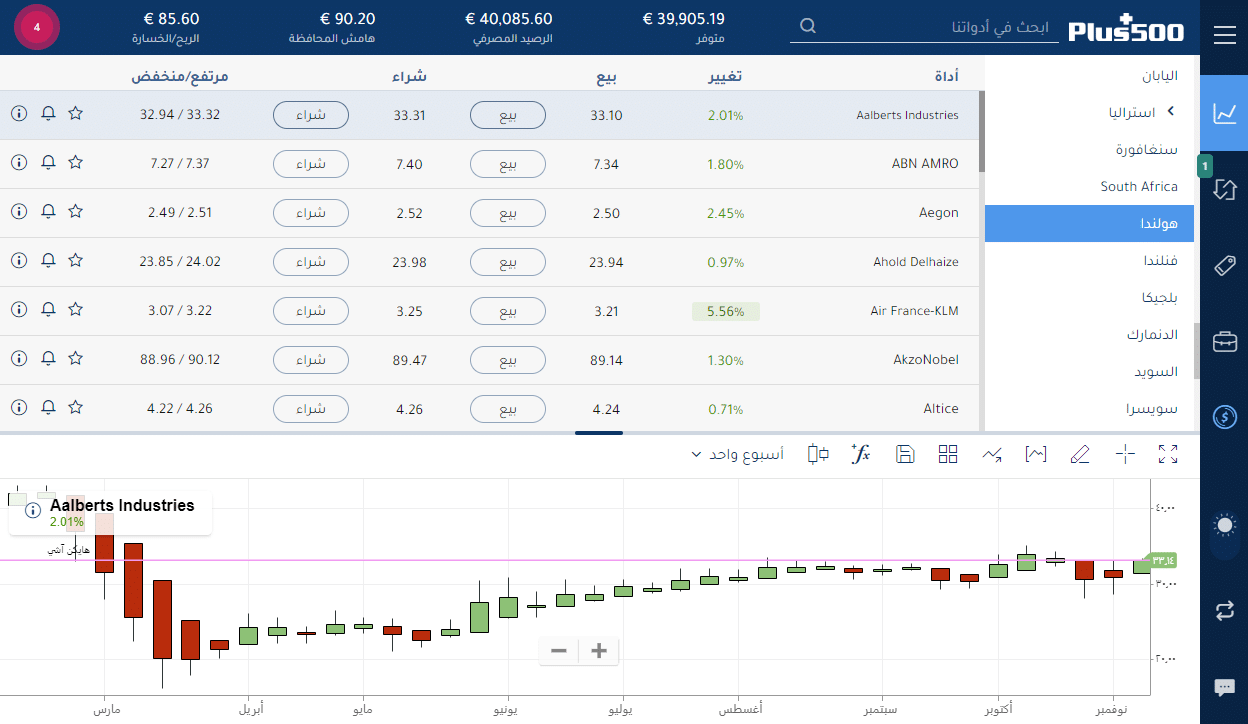Image resolution: width=1248 pixels, height=724 pixels.
Task: Select the pencil drawing tool
Action: (1079, 454)
